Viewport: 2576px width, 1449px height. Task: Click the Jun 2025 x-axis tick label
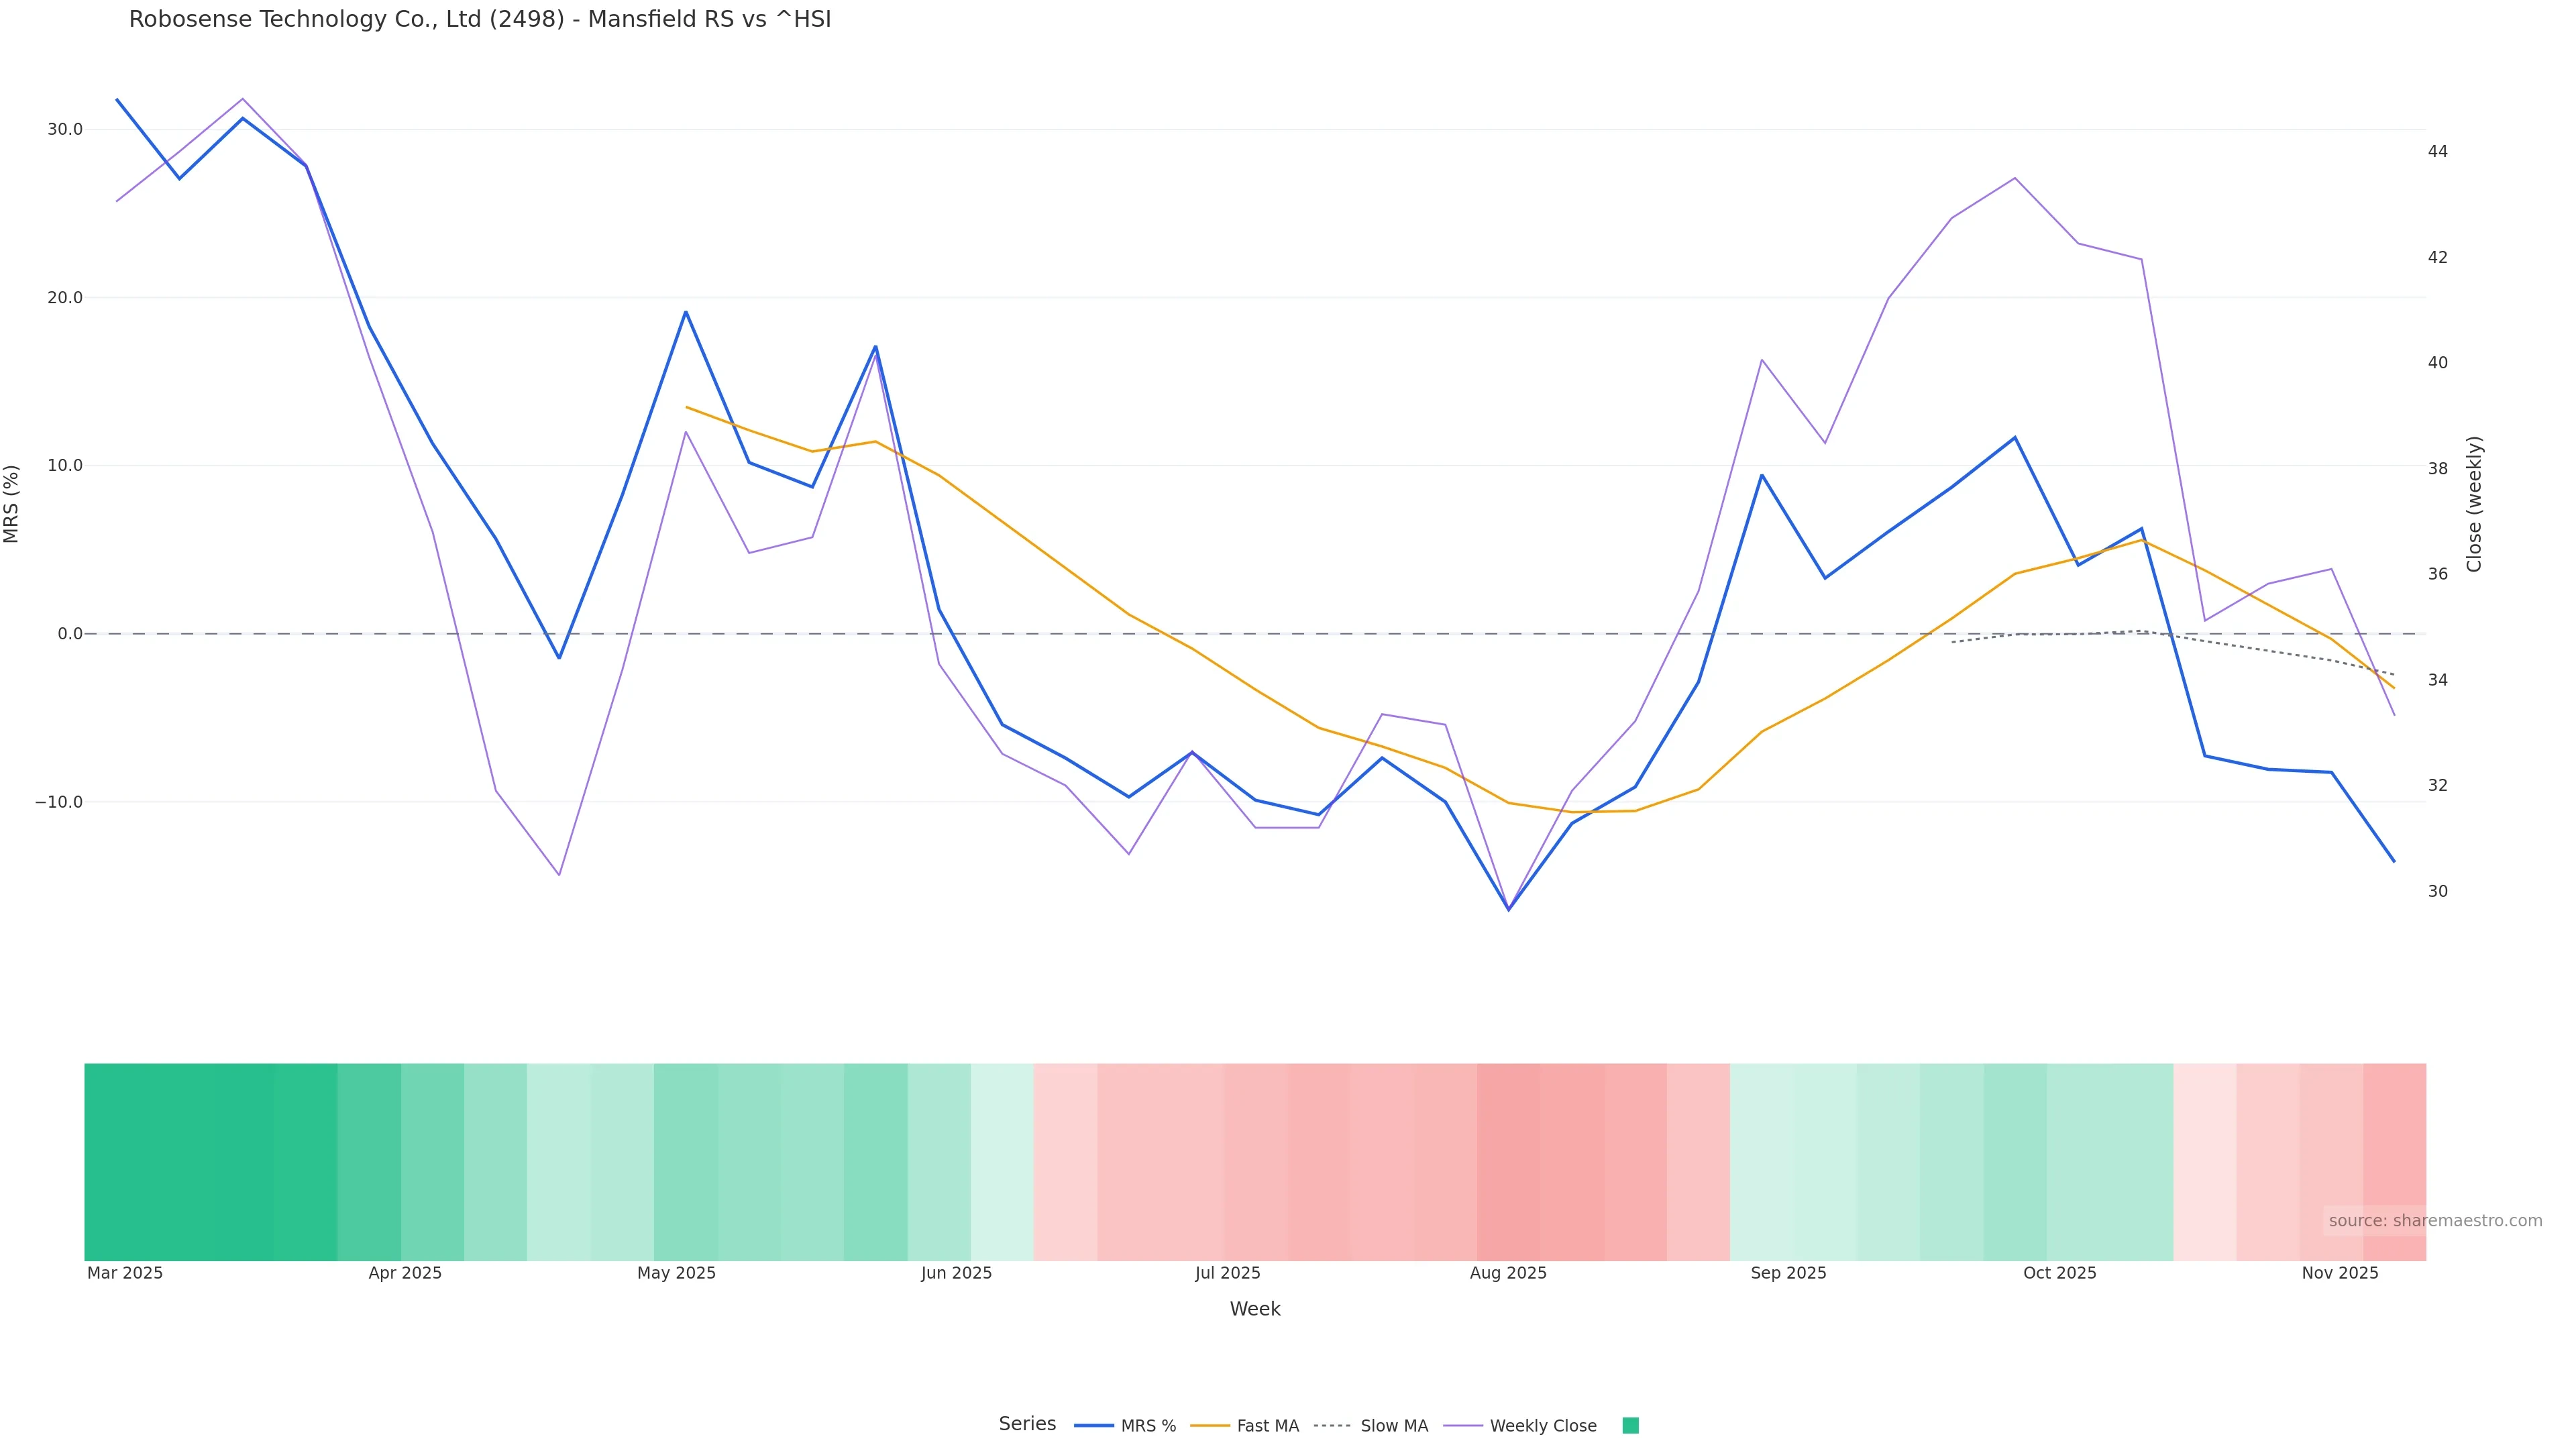[957, 1274]
